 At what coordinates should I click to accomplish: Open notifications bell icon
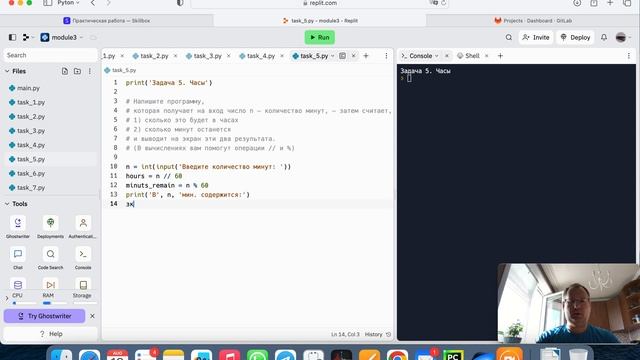pyautogui.click(x=604, y=38)
